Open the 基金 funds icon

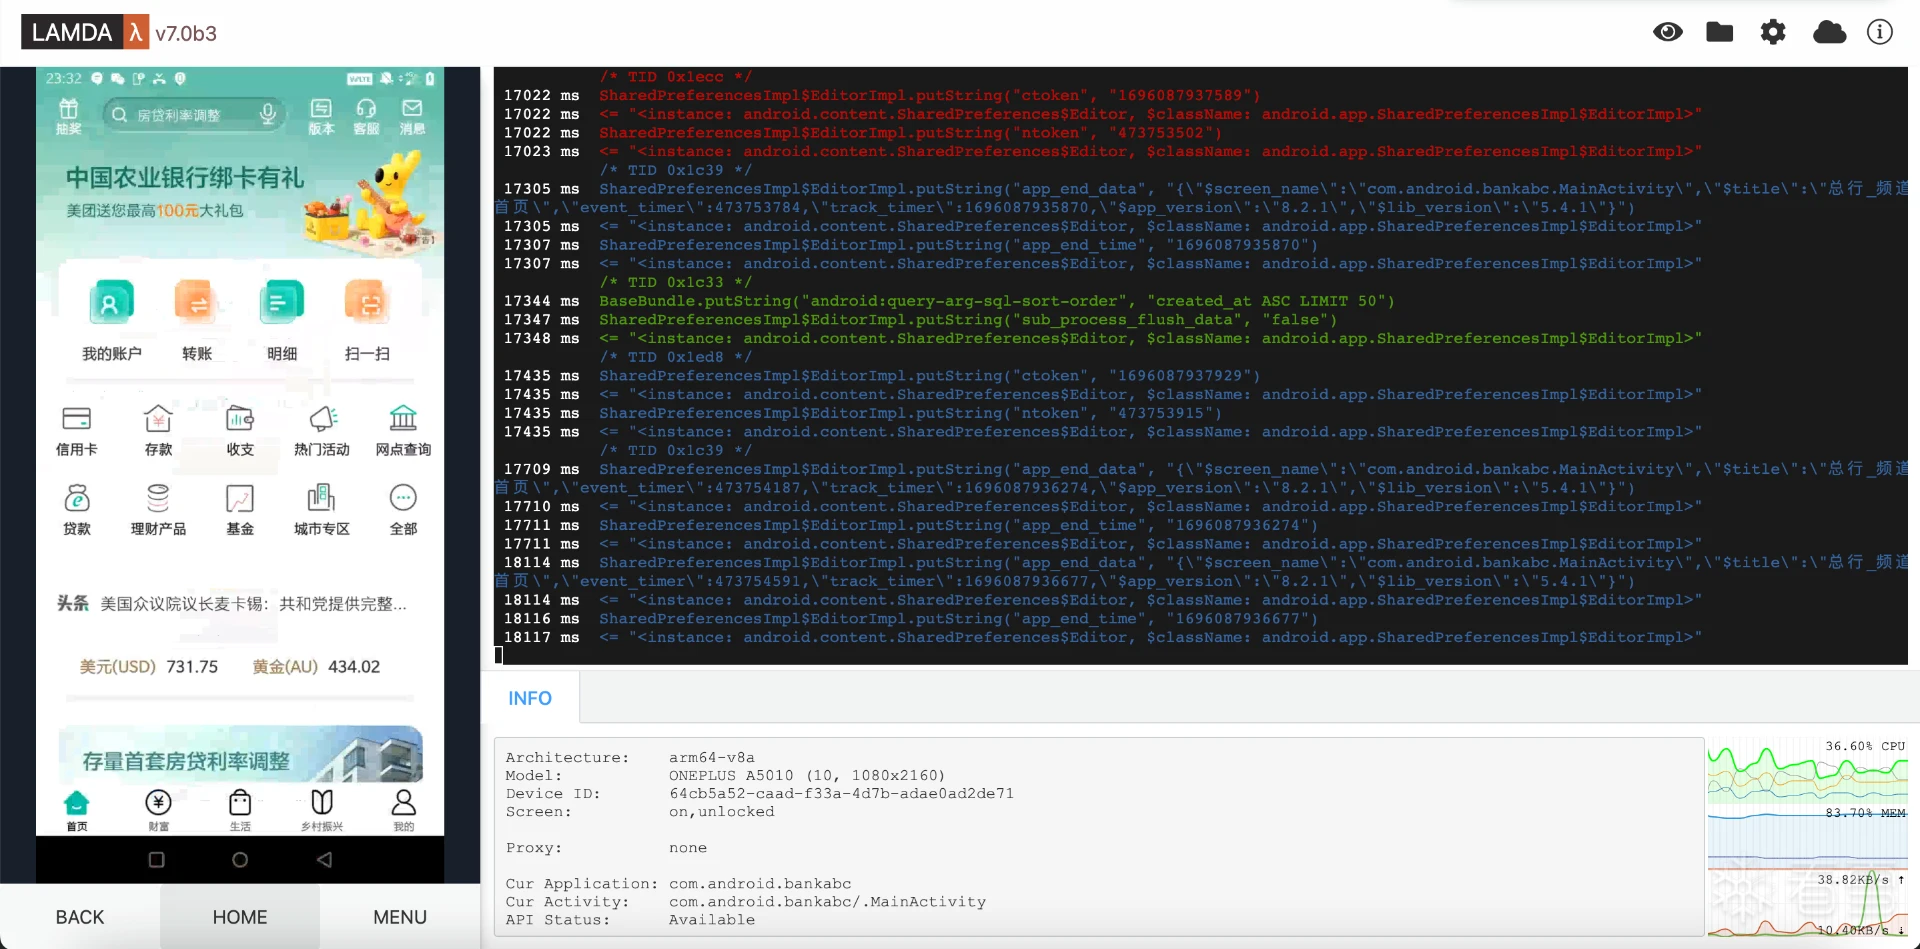[240, 509]
